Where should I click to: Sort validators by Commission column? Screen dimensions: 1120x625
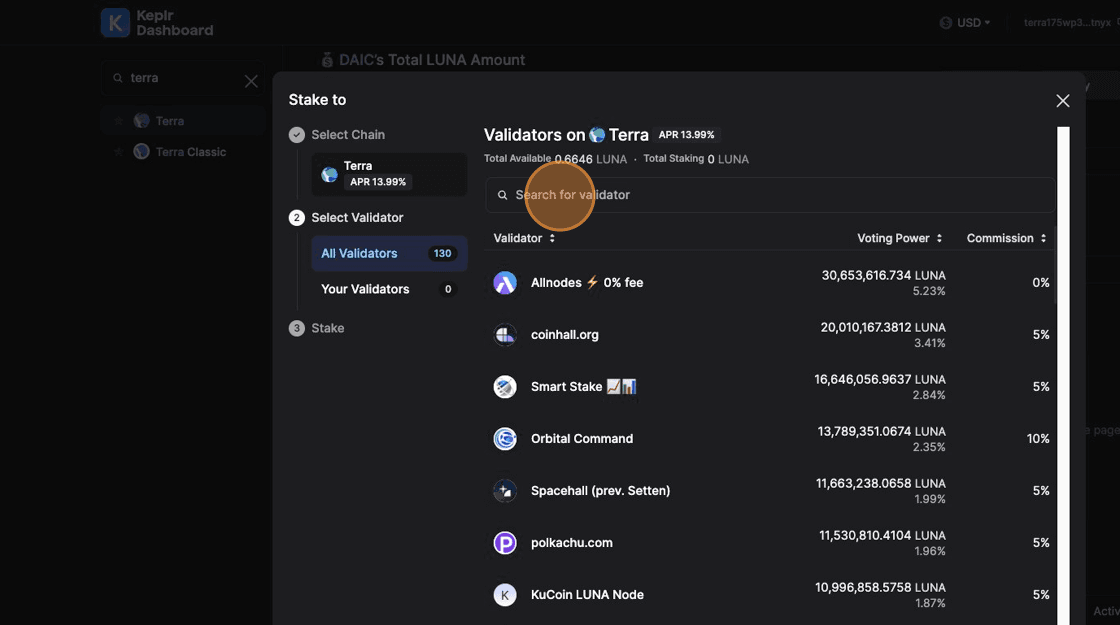pos(1006,238)
